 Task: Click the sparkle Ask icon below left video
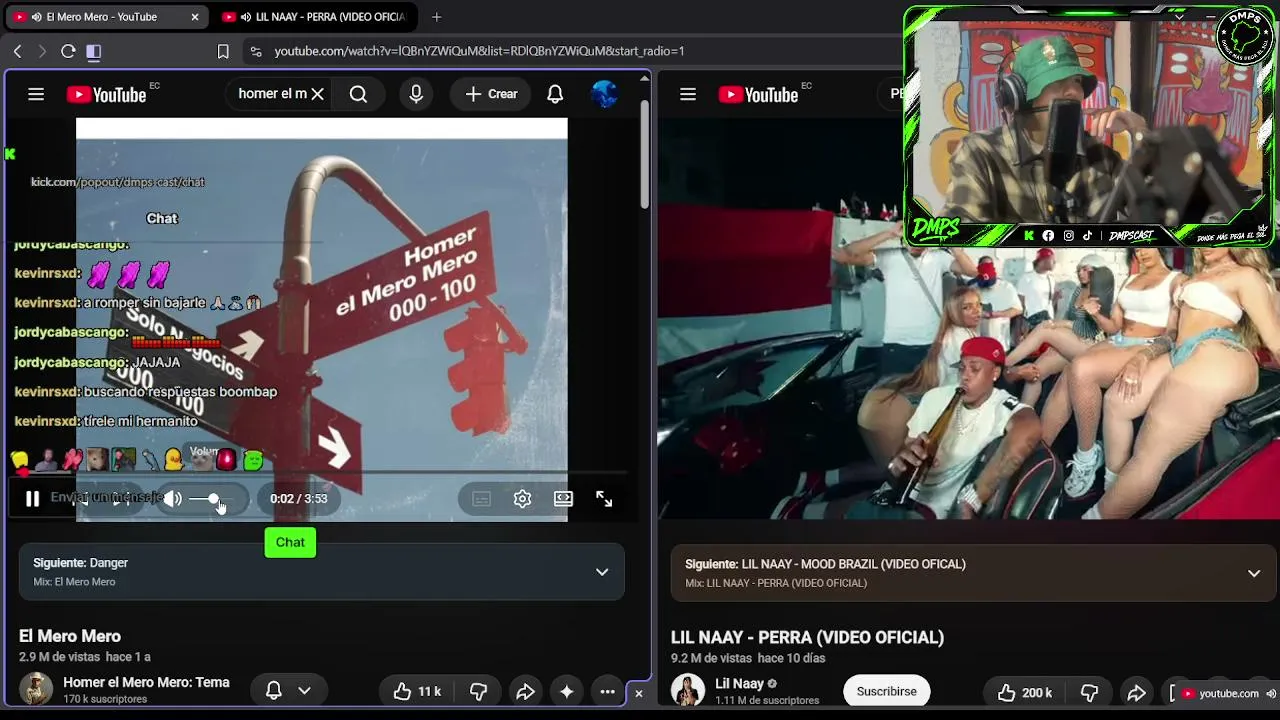pos(566,691)
